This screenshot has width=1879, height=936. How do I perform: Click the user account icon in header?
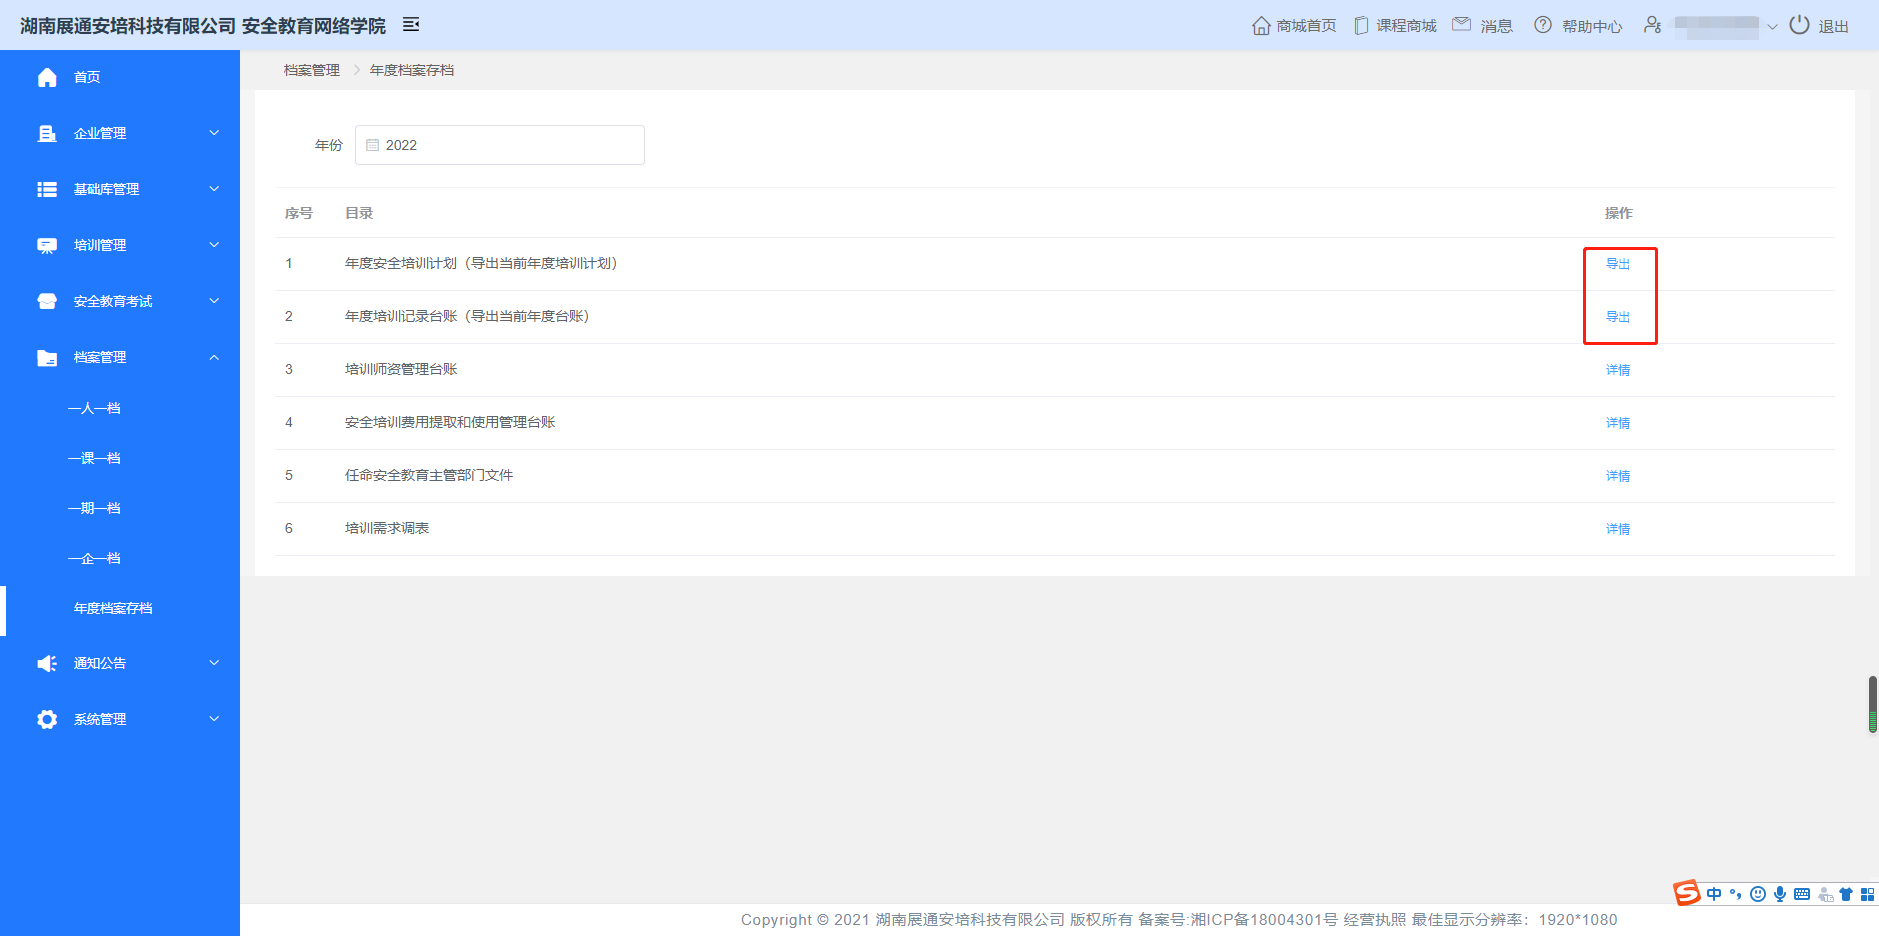[1652, 25]
